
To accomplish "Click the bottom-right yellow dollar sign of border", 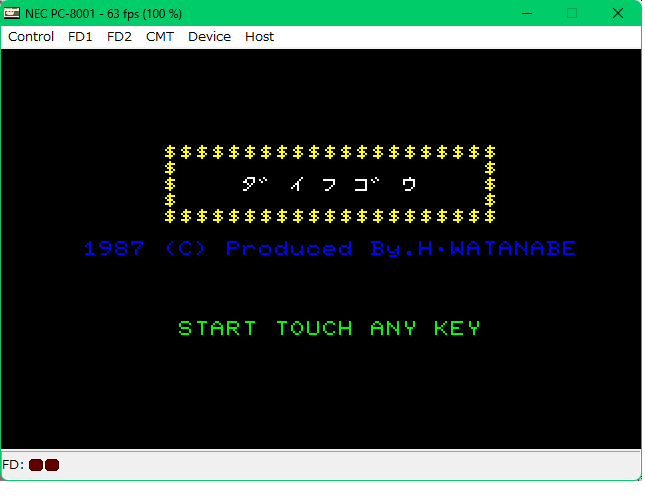I will point(490,216).
